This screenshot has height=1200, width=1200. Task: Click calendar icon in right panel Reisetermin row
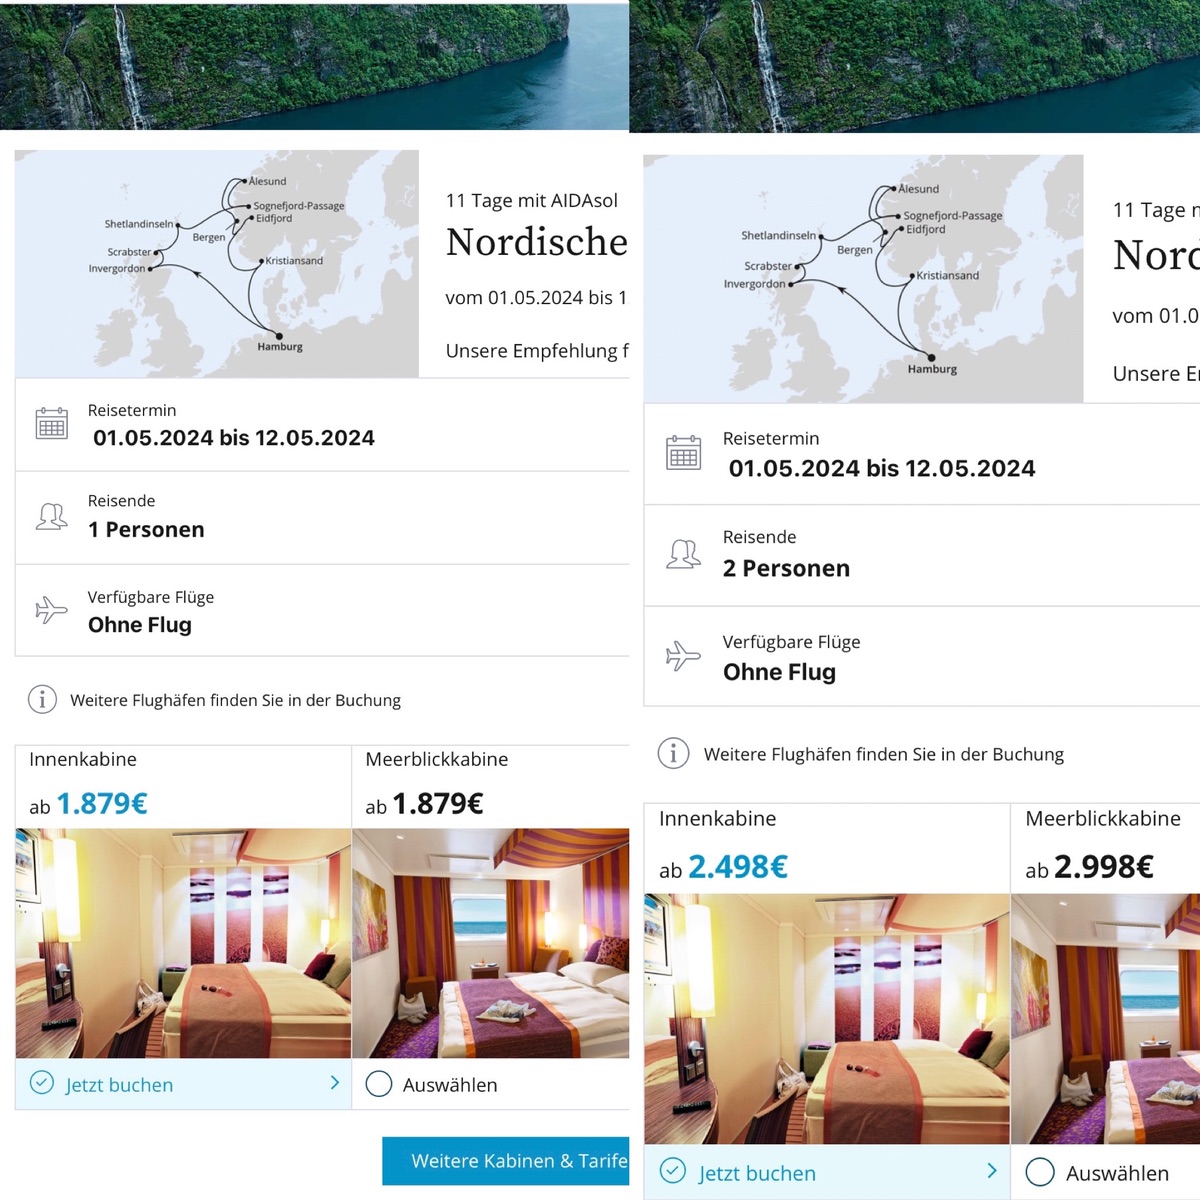click(x=684, y=452)
